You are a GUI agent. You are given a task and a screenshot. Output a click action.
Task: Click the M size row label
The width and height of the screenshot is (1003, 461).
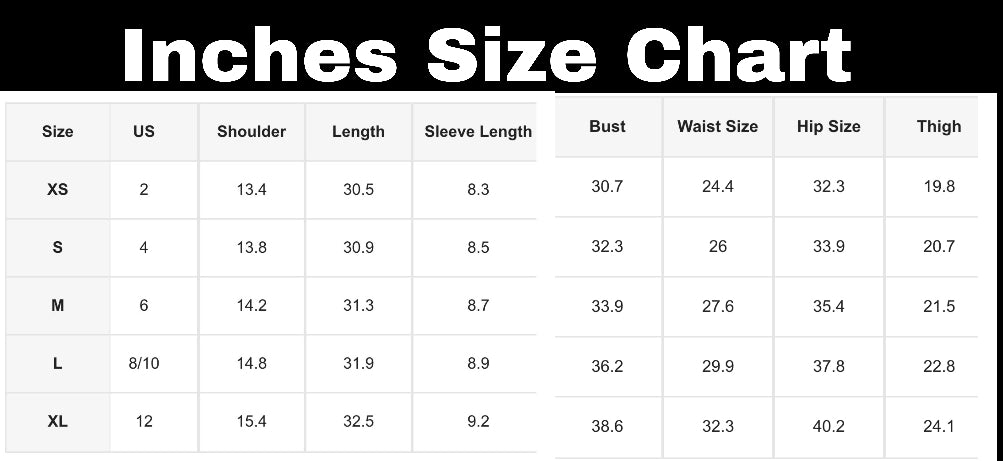(58, 306)
